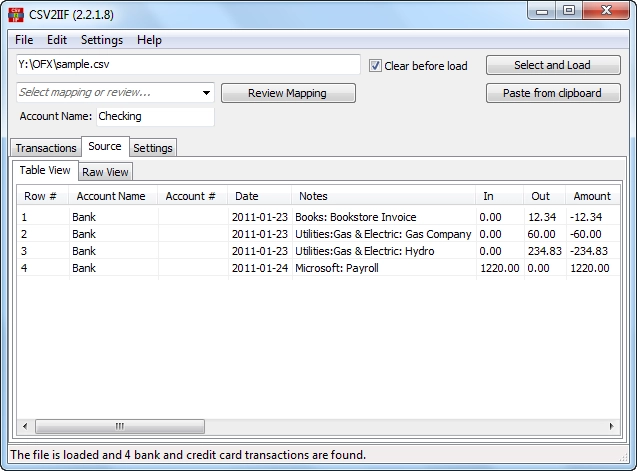Select the Source tab

[x=105, y=146]
